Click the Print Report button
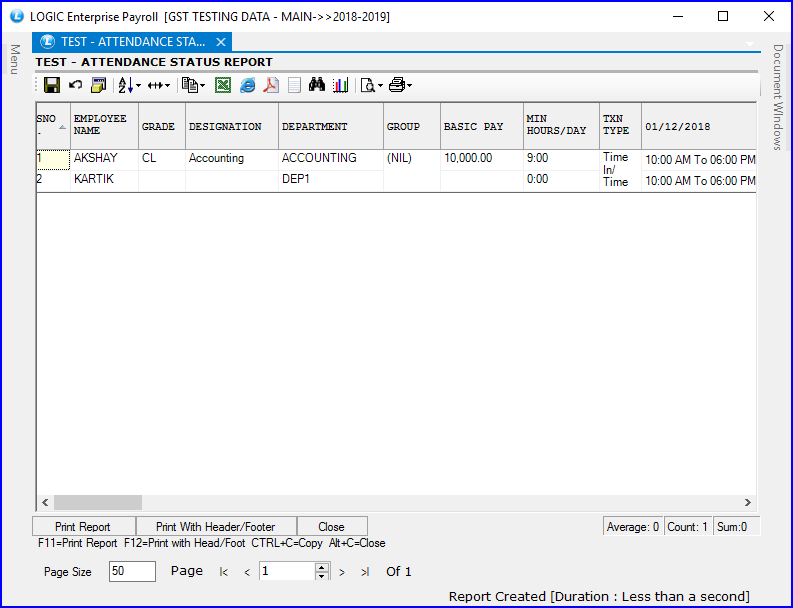The width and height of the screenshot is (793, 608). click(83, 527)
